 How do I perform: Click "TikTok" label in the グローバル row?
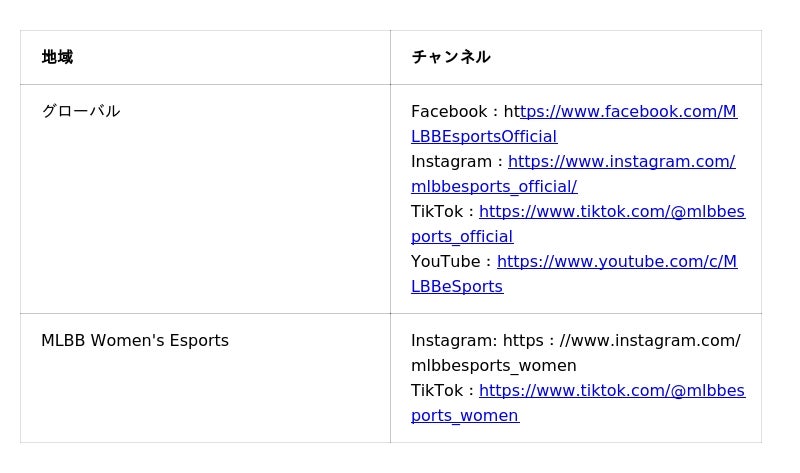pyautogui.click(x=436, y=212)
